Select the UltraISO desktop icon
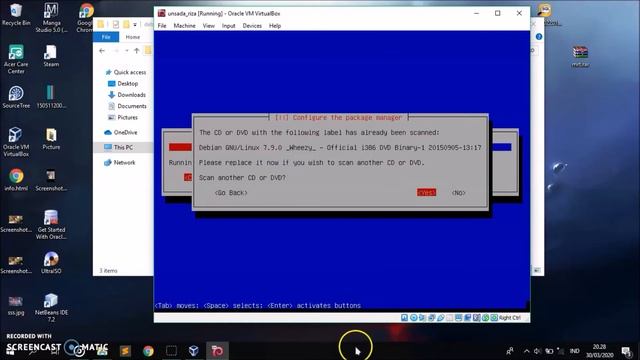640x360 pixels. pos(51,262)
